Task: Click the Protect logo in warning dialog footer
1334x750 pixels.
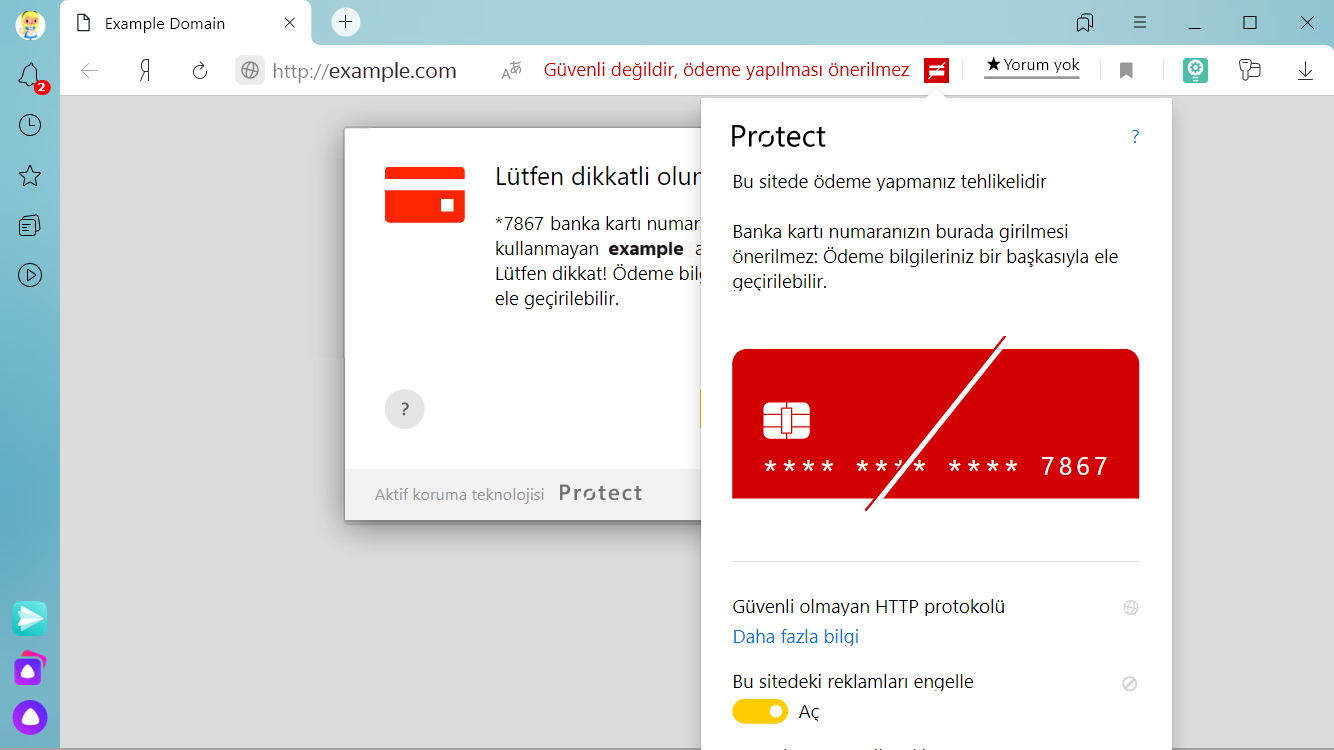Action: click(x=601, y=493)
